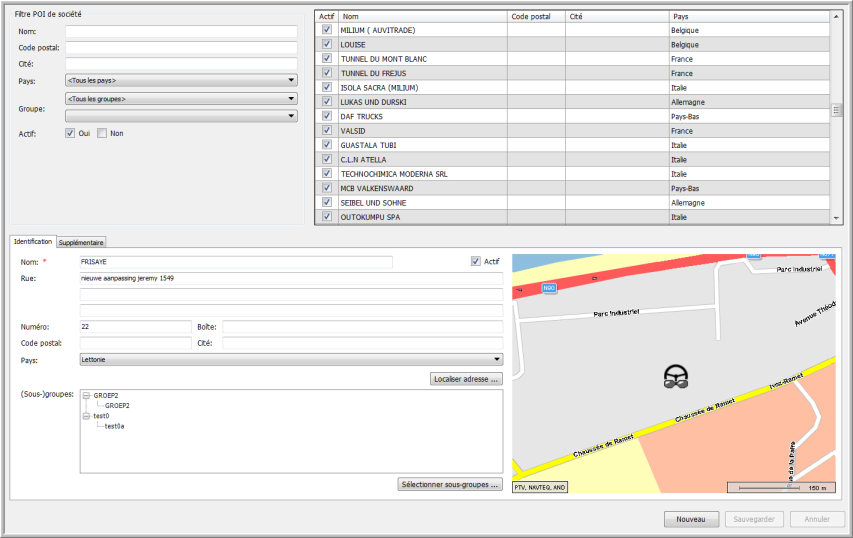Click the Sélectionner sous-groupes button

click(450, 485)
